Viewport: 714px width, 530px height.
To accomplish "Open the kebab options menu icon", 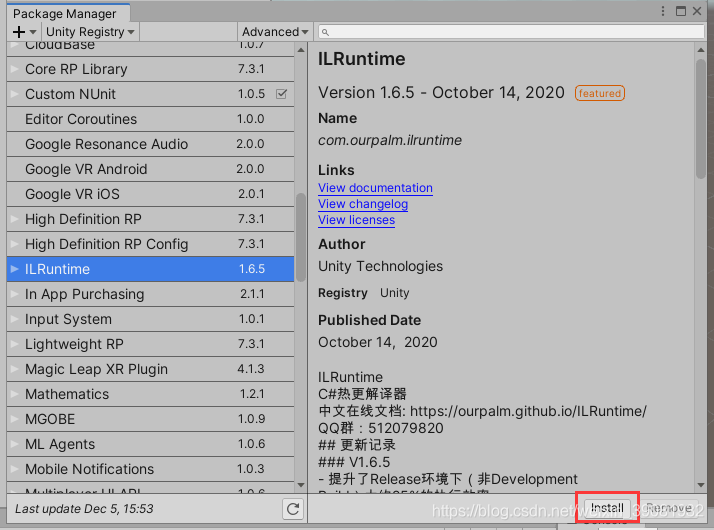I will (663, 11).
